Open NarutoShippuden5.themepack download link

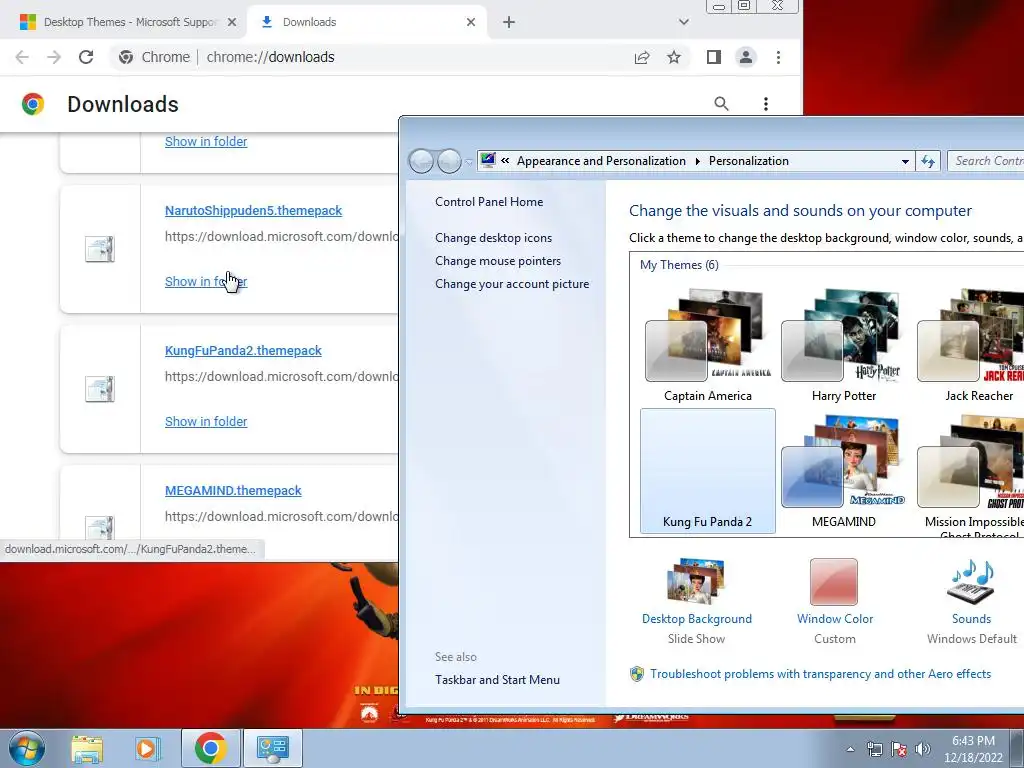[253, 210]
